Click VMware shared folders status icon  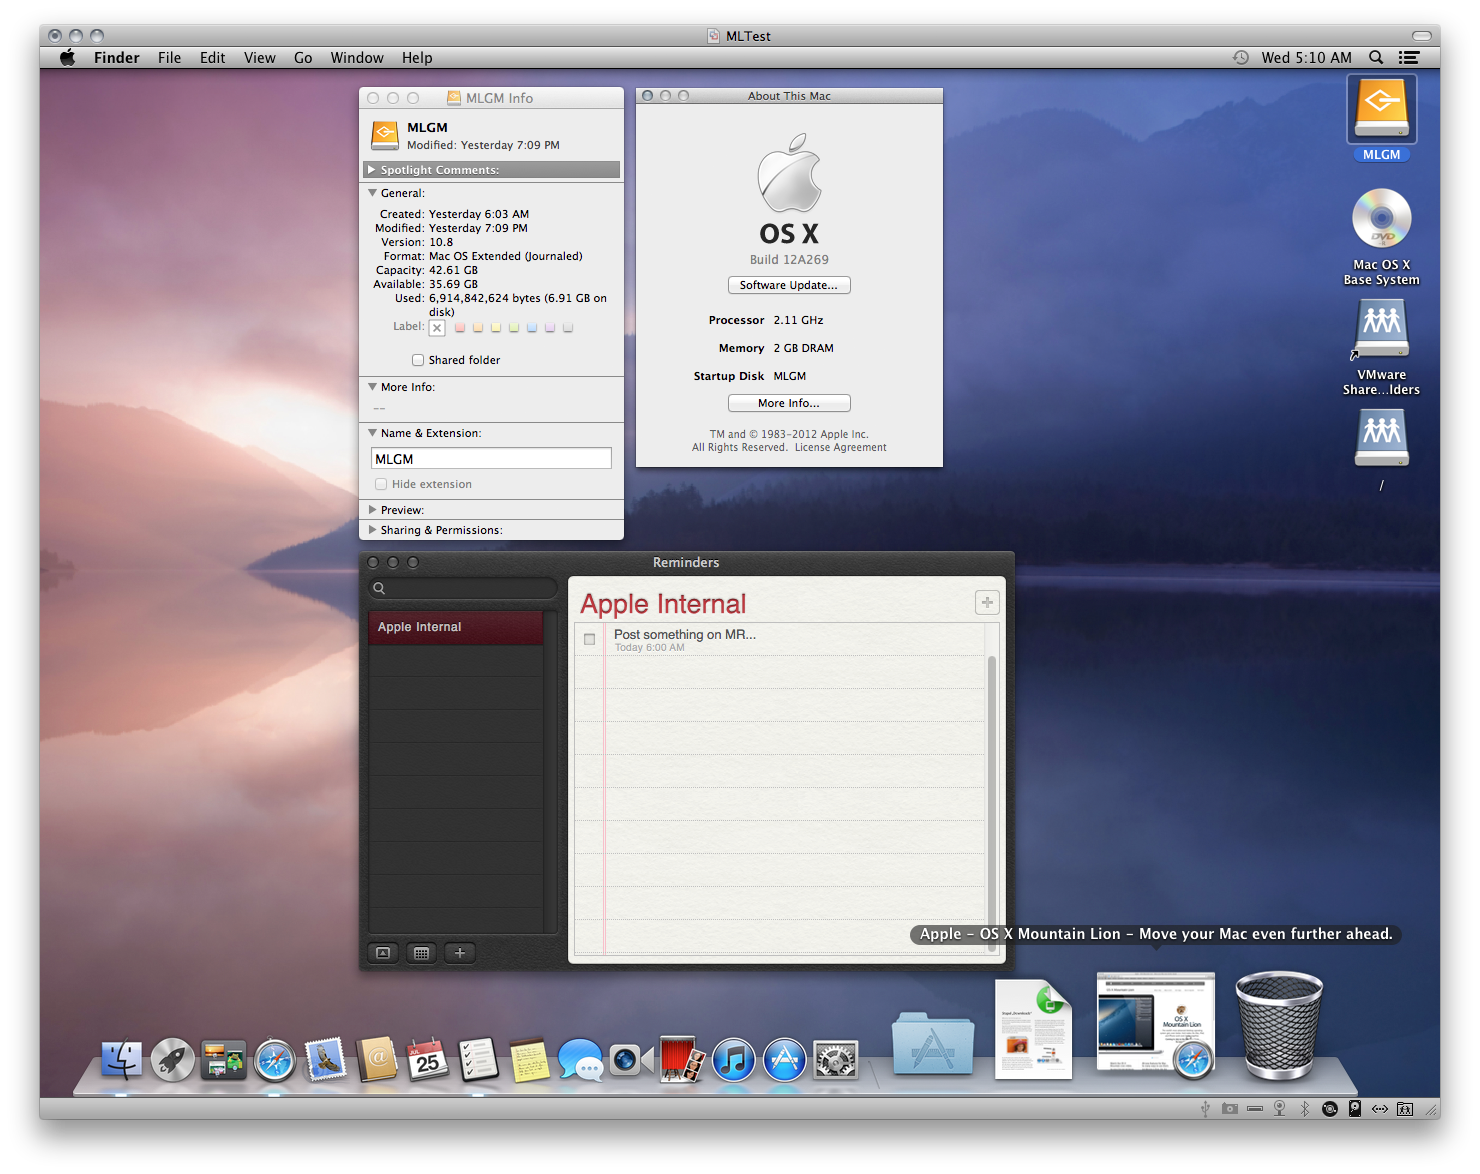tap(1405, 1108)
